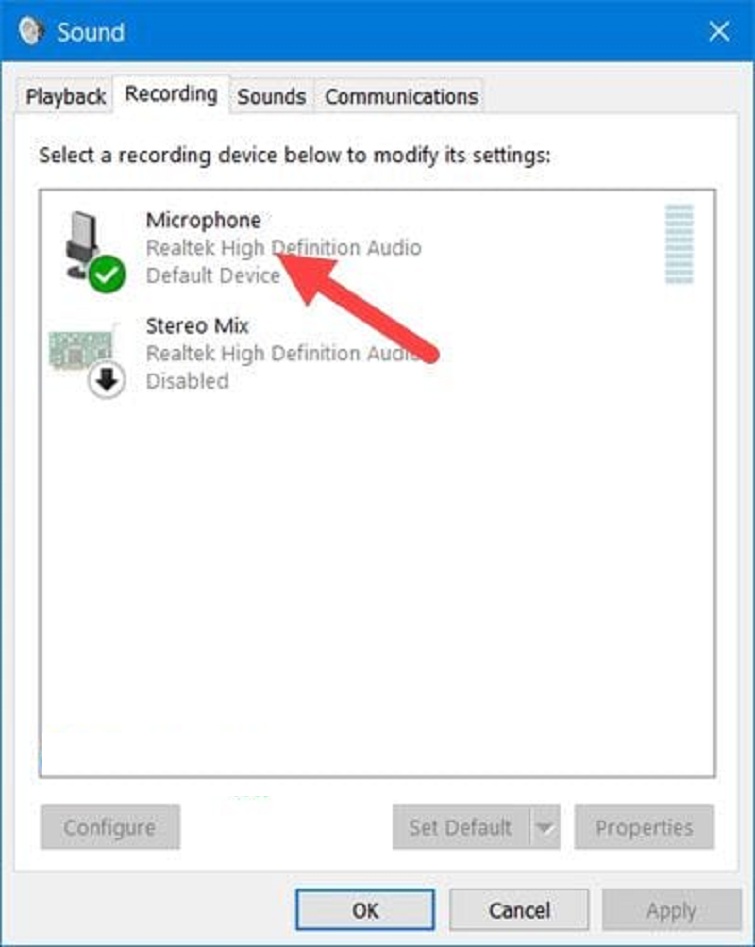Click the Stereo Mix sound card icon
The height and width of the screenshot is (947, 755).
coord(81,349)
